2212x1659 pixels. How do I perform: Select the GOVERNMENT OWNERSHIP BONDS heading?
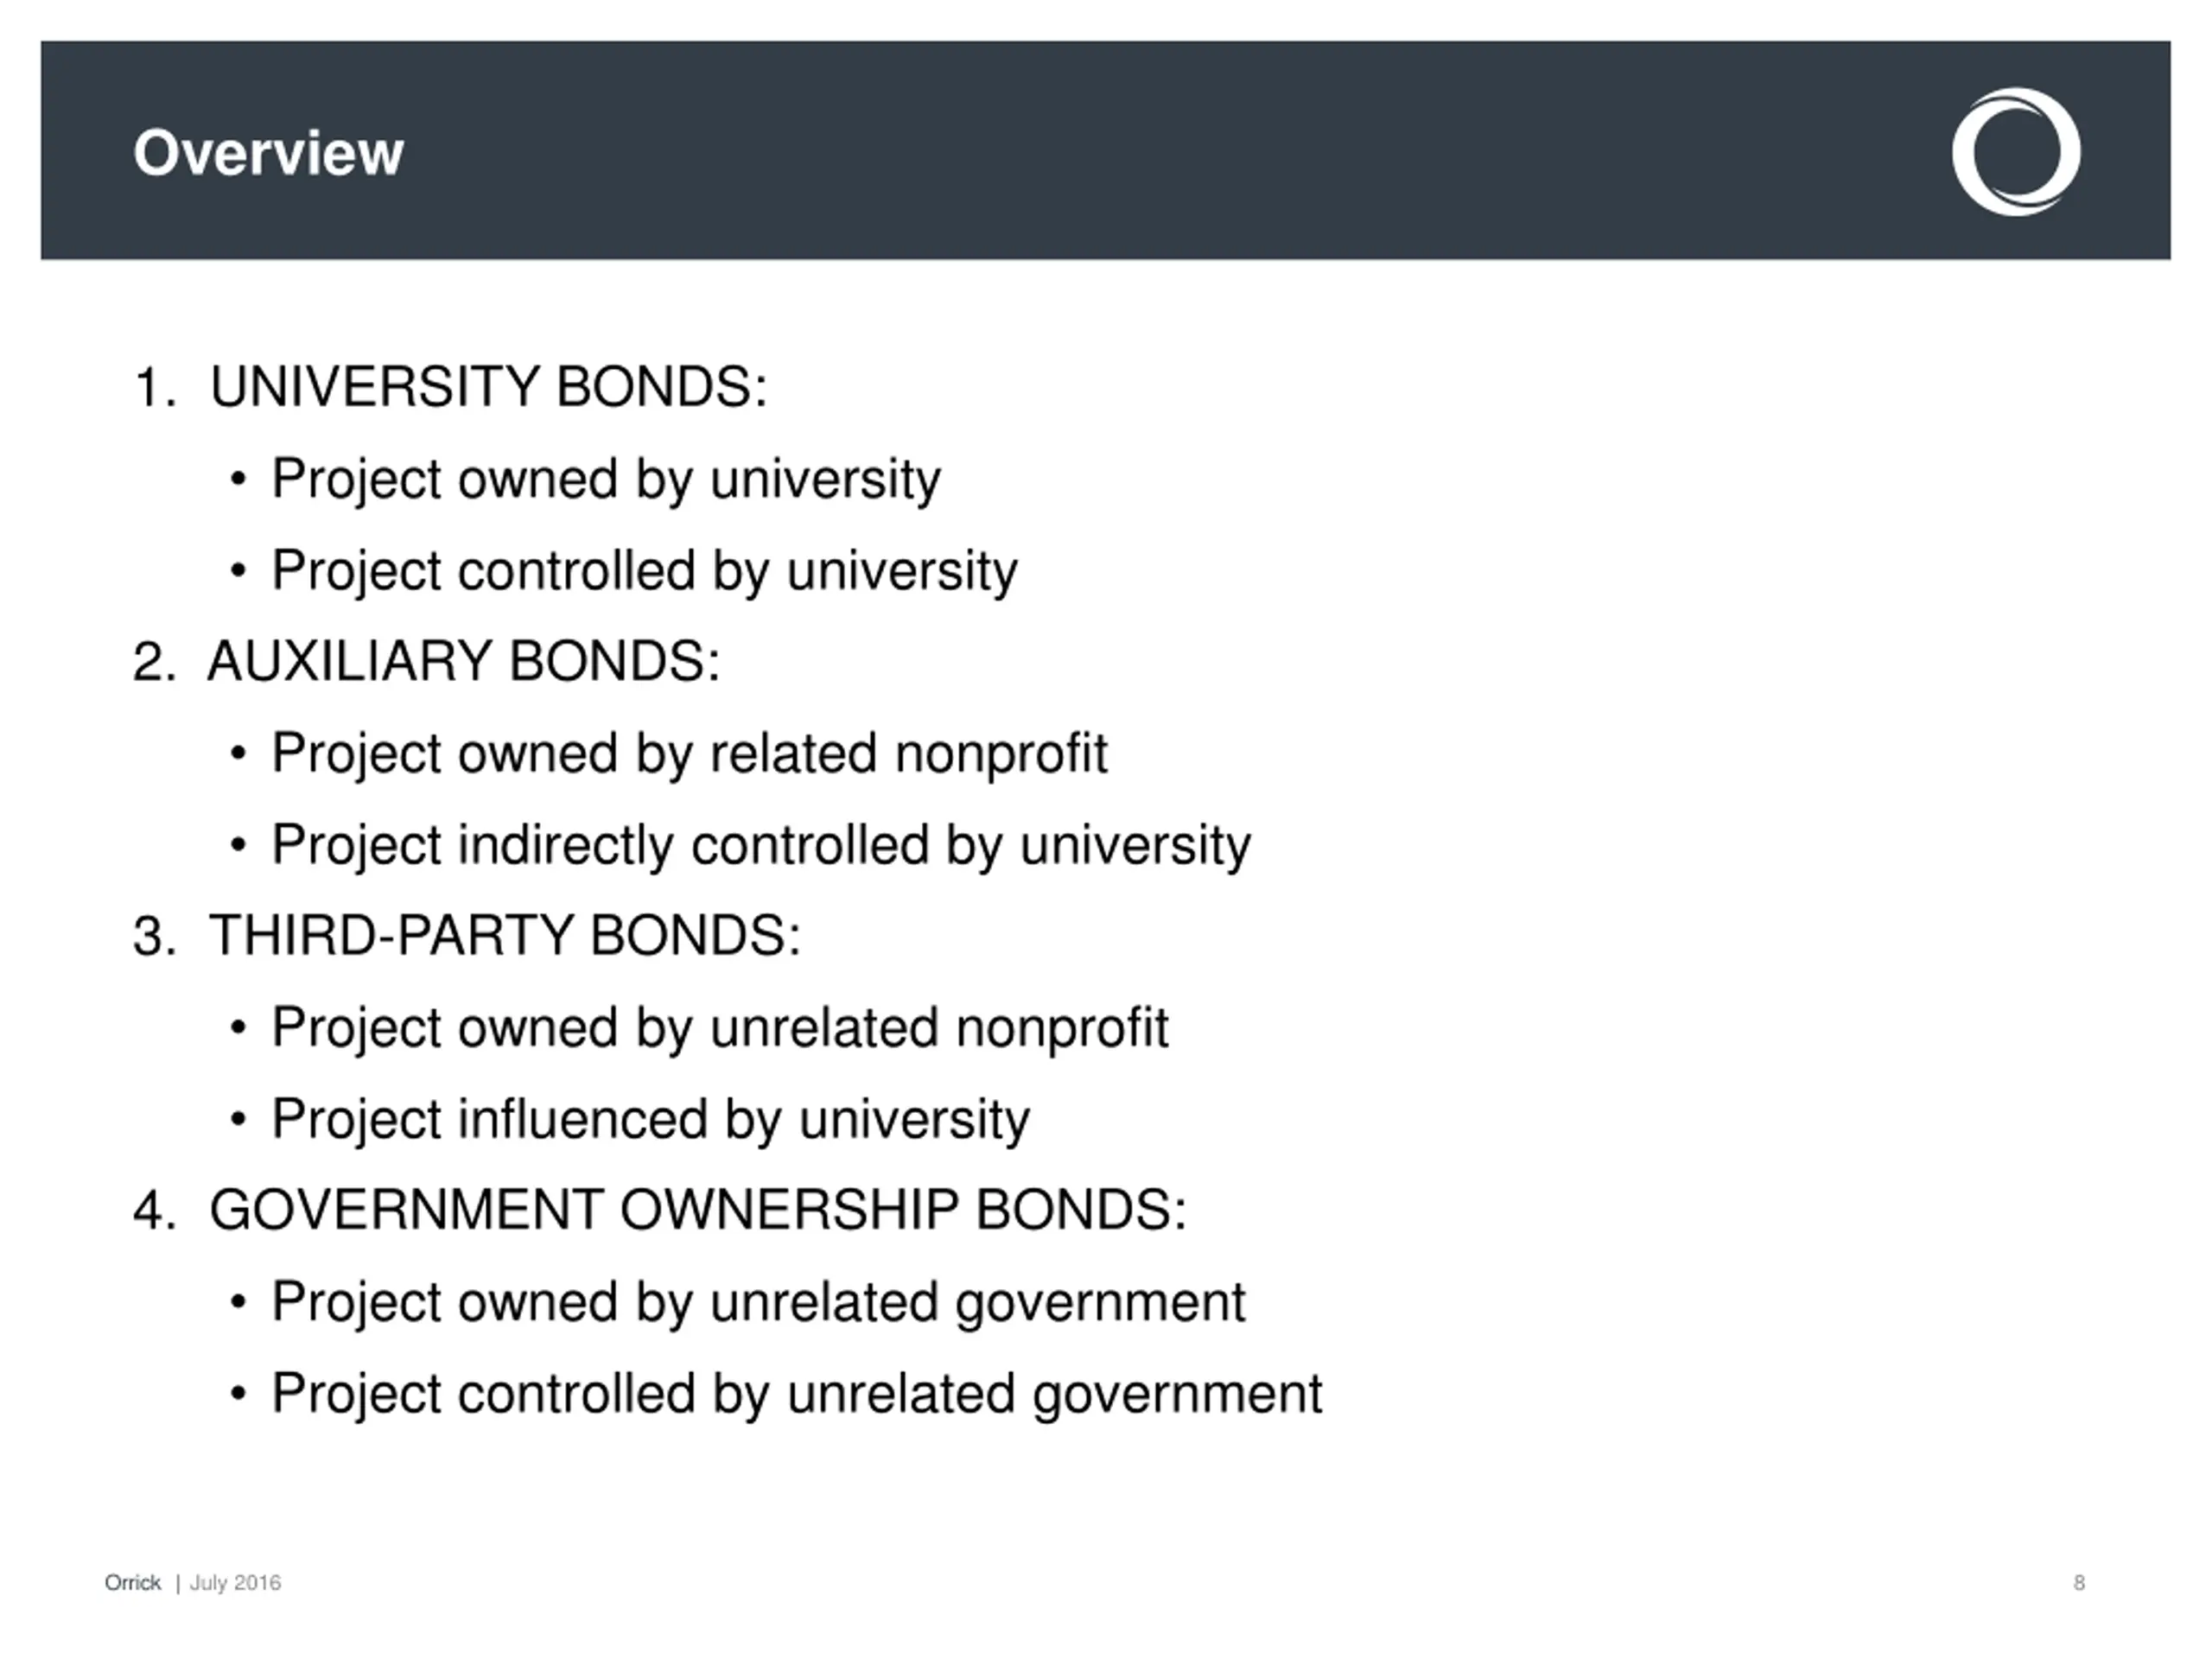[x=698, y=1210]
